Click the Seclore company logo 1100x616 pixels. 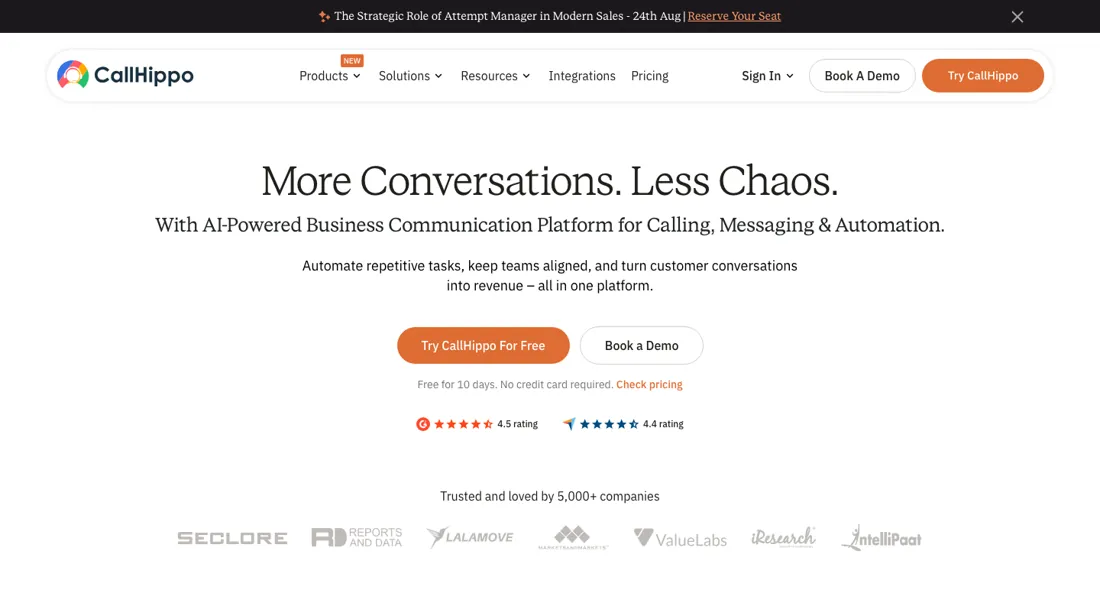click(232, 538)
